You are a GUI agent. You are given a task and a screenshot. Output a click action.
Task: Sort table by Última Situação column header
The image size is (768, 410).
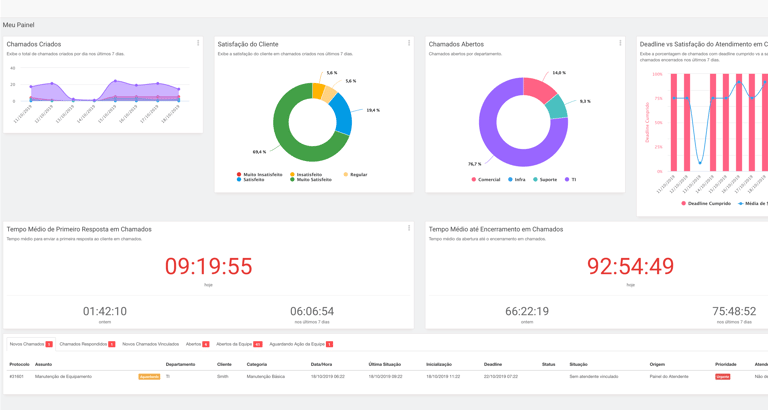click(x=384, y=364)
